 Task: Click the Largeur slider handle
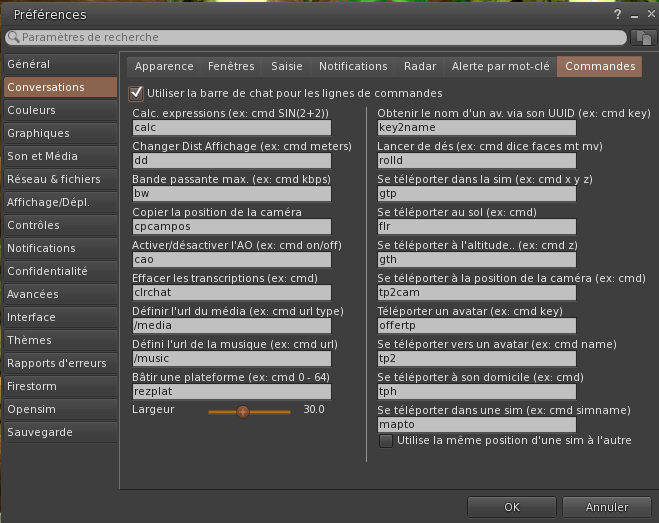coord(243,411)
